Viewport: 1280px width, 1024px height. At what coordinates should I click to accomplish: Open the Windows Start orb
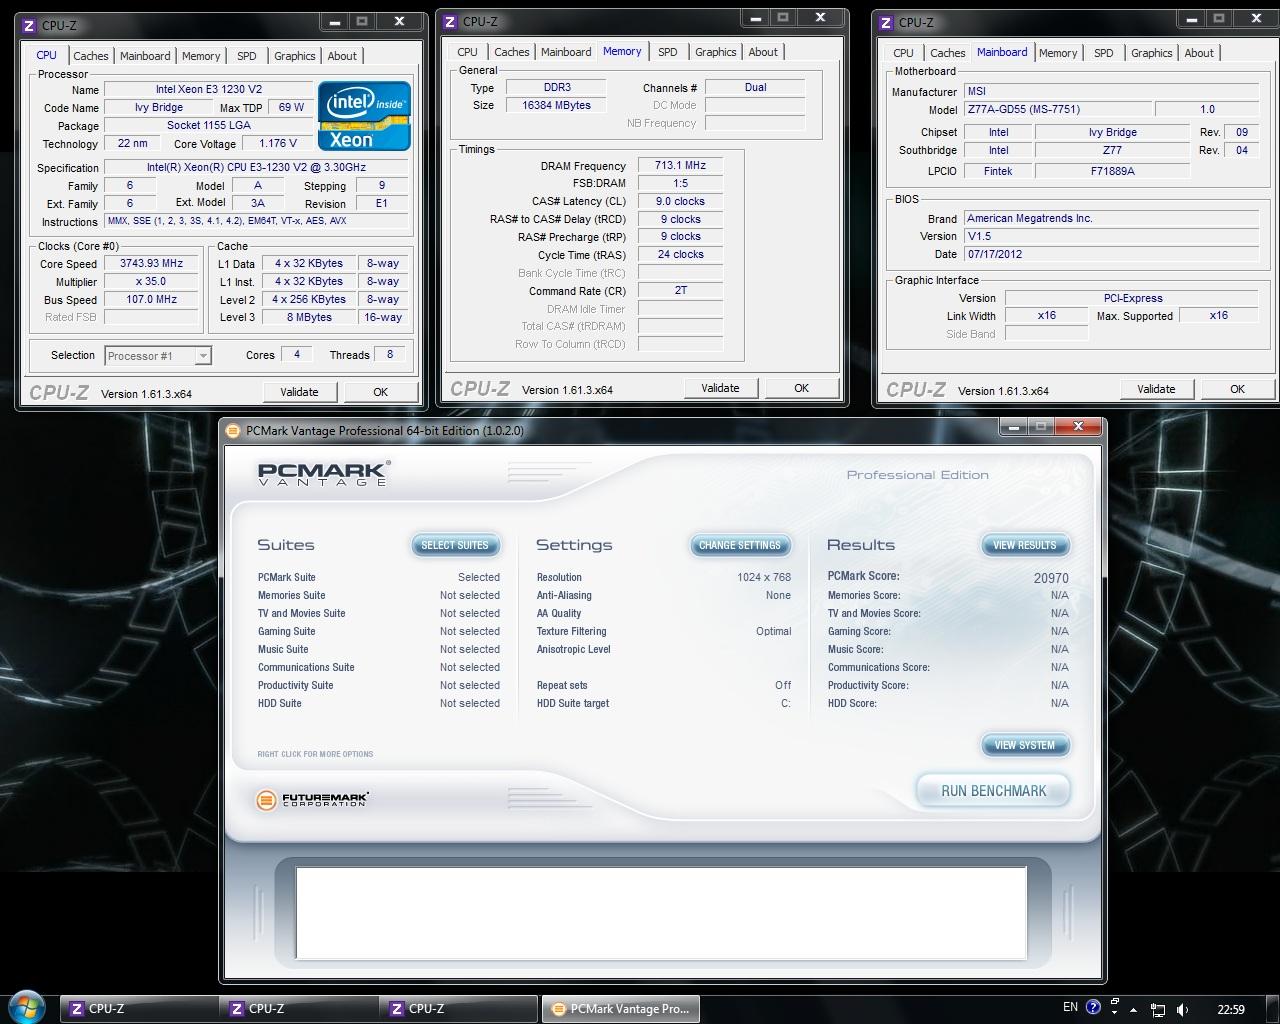click(x=27, y=1006)
